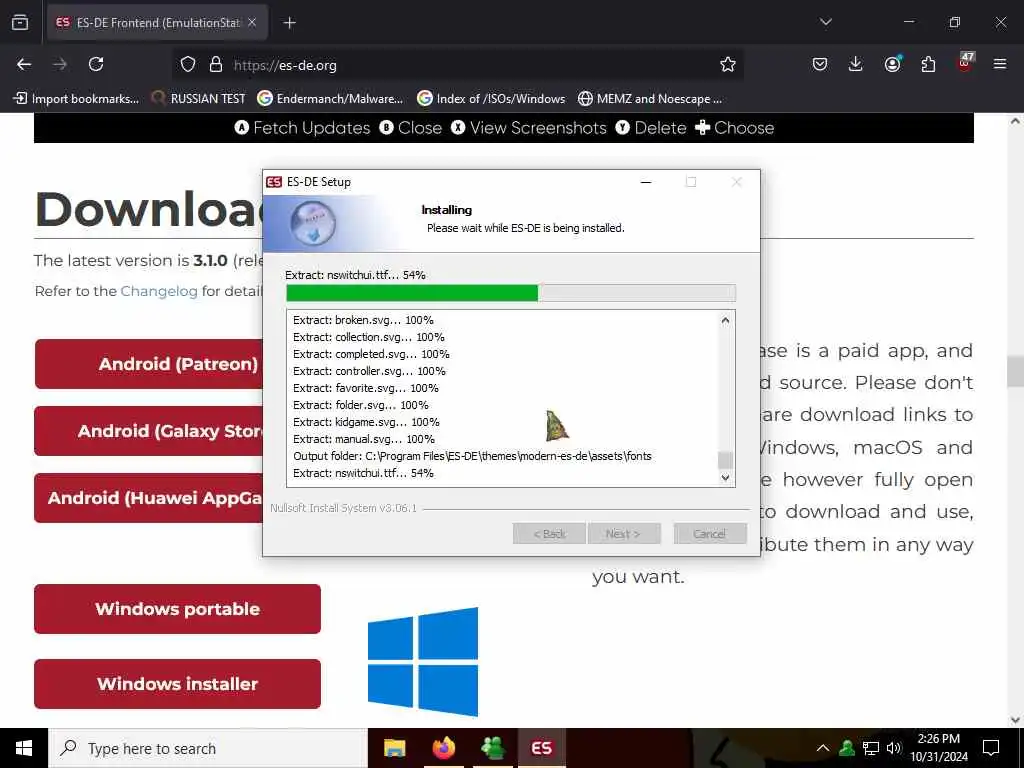Open the Firefox account icon
This screenshot has height=768, width=1024.
click(892, 64)
